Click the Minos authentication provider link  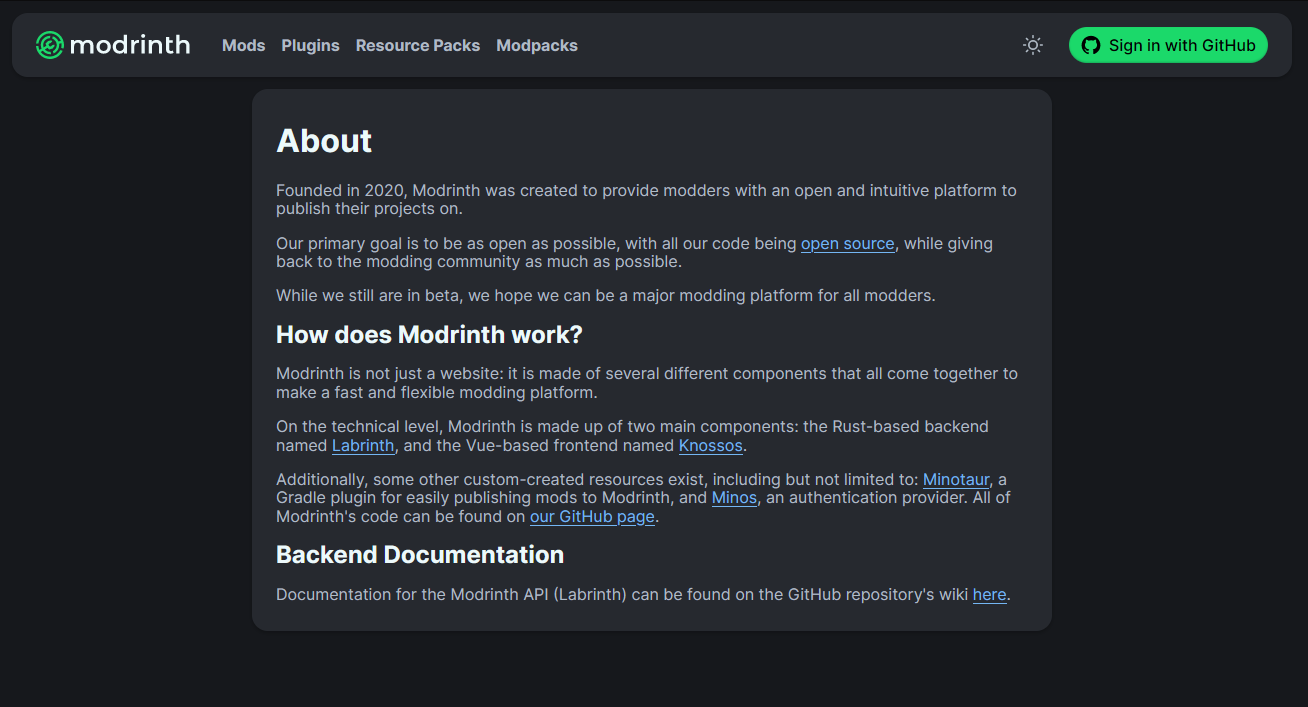734,498
